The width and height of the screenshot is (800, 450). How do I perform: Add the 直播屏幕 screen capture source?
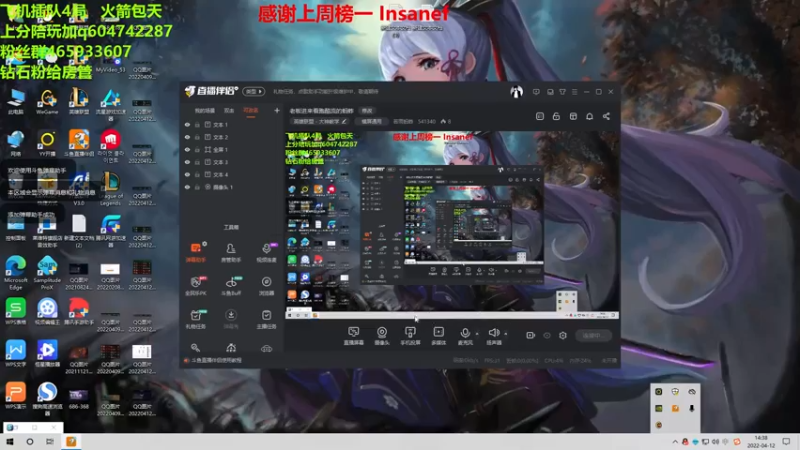point(354,336)
